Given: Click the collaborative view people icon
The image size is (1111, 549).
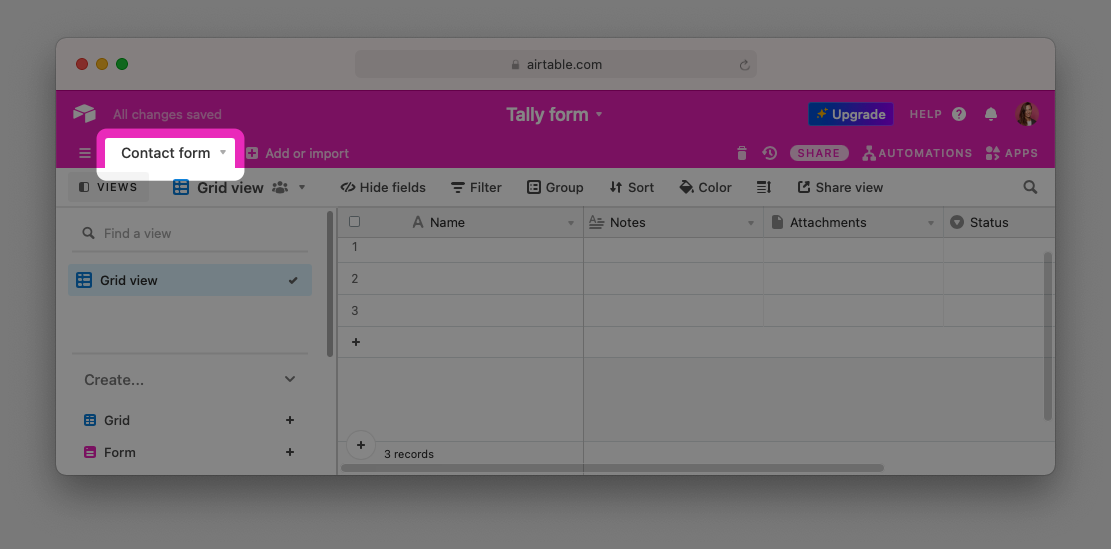Looking at the screenshot, I should click(x=281, y=188).
